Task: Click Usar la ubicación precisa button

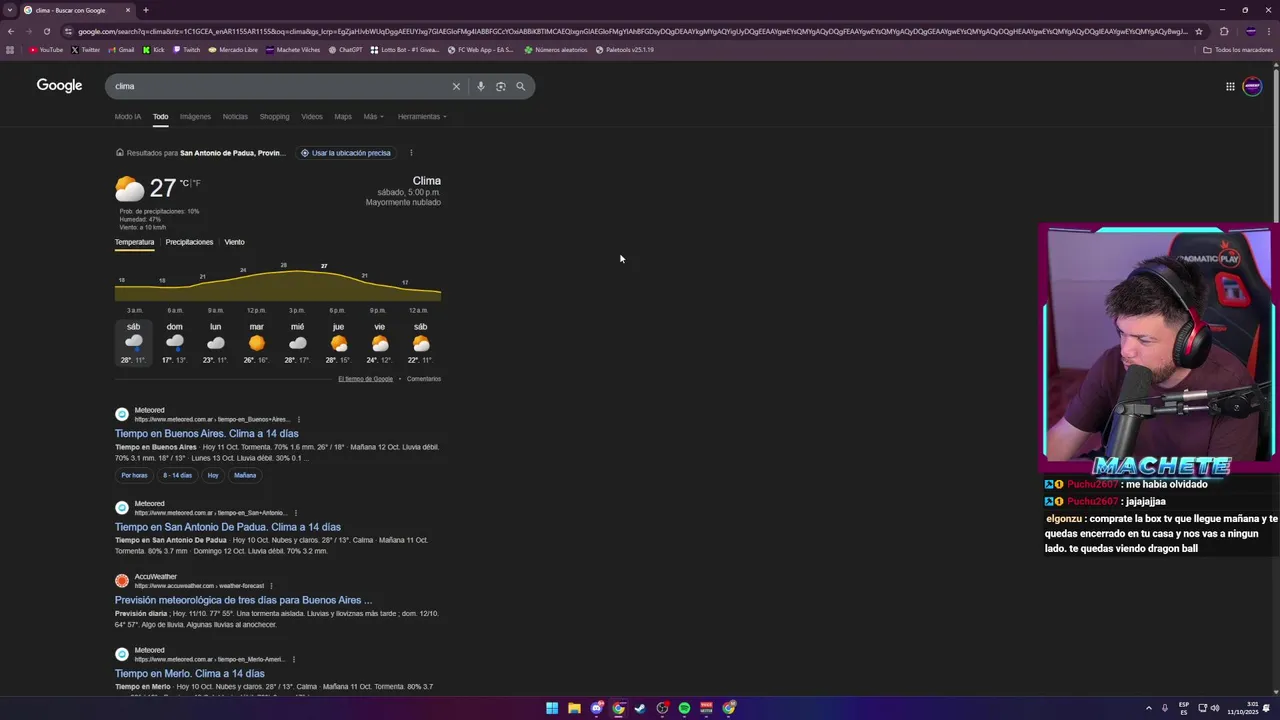Action: pos(346,153)
